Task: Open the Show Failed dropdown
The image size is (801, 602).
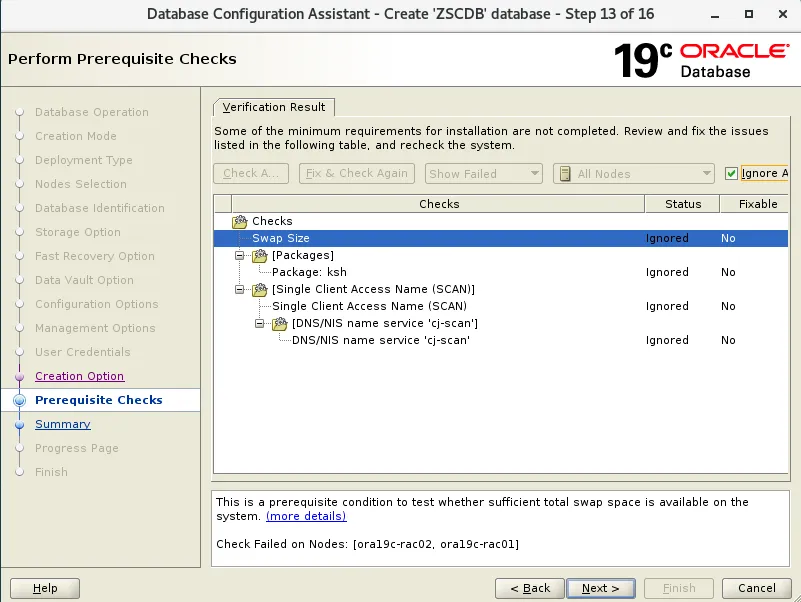Action: click(483, 174)
